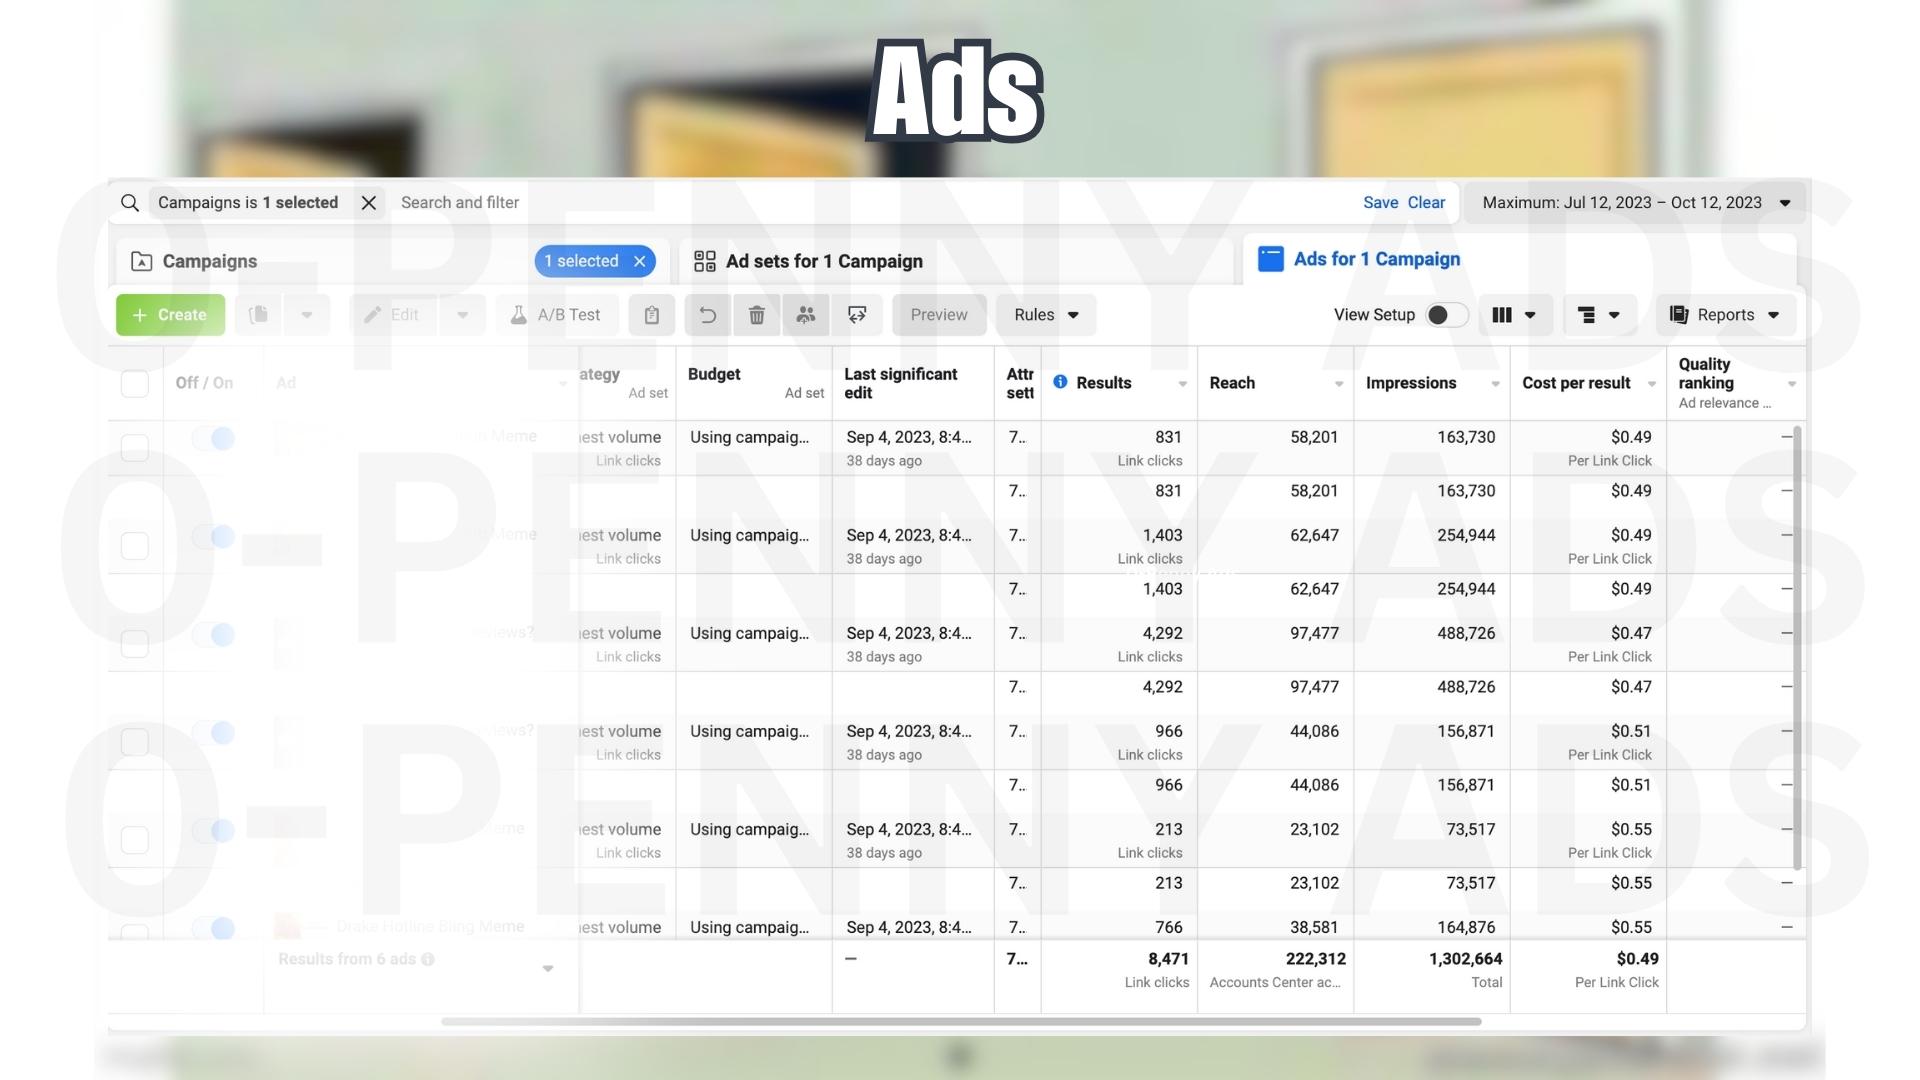
Task: Click the horizontal scrollbar at table bottom
Action: tap(960, 1022)
